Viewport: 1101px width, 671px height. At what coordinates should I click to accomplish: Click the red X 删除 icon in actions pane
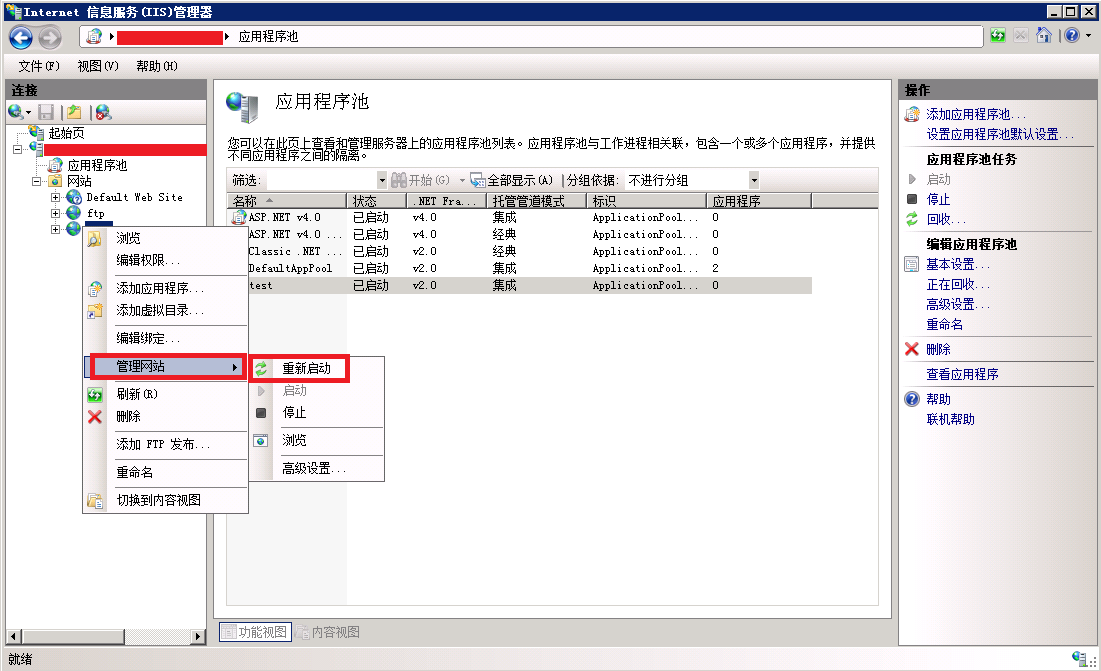point(911,349)
